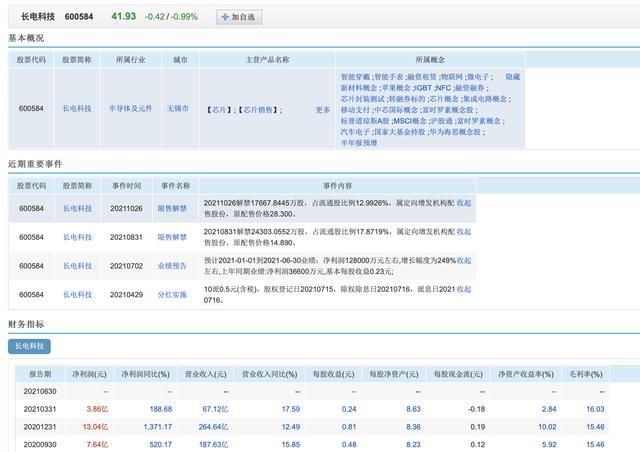Open 长电科技 link in 20210831 event row
Viewport: 640px width, 452px height.
coord(77,237)
